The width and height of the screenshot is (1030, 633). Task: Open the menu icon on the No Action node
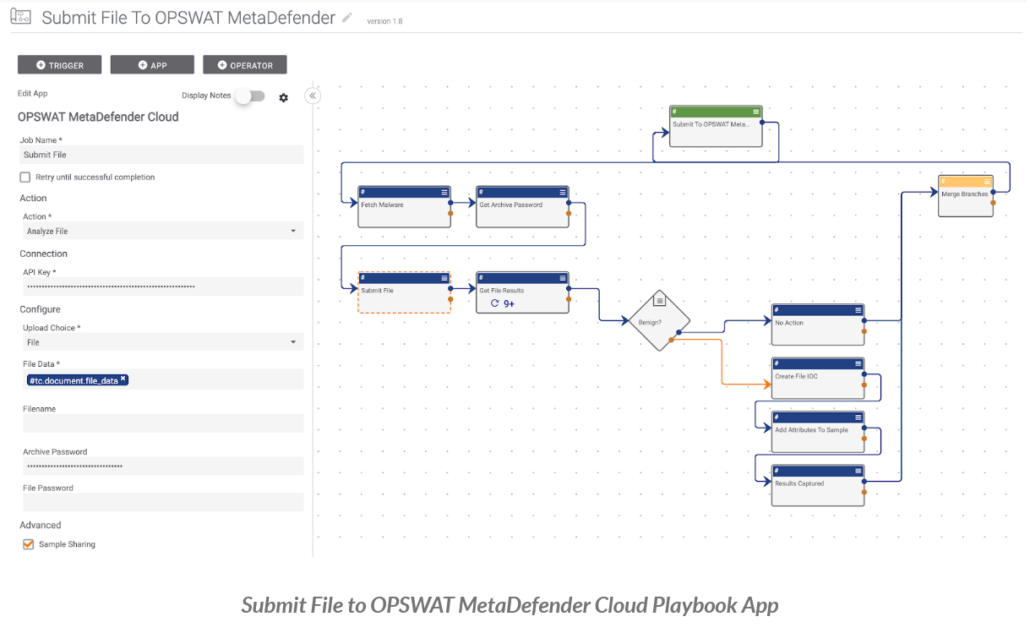coord(858,310)
